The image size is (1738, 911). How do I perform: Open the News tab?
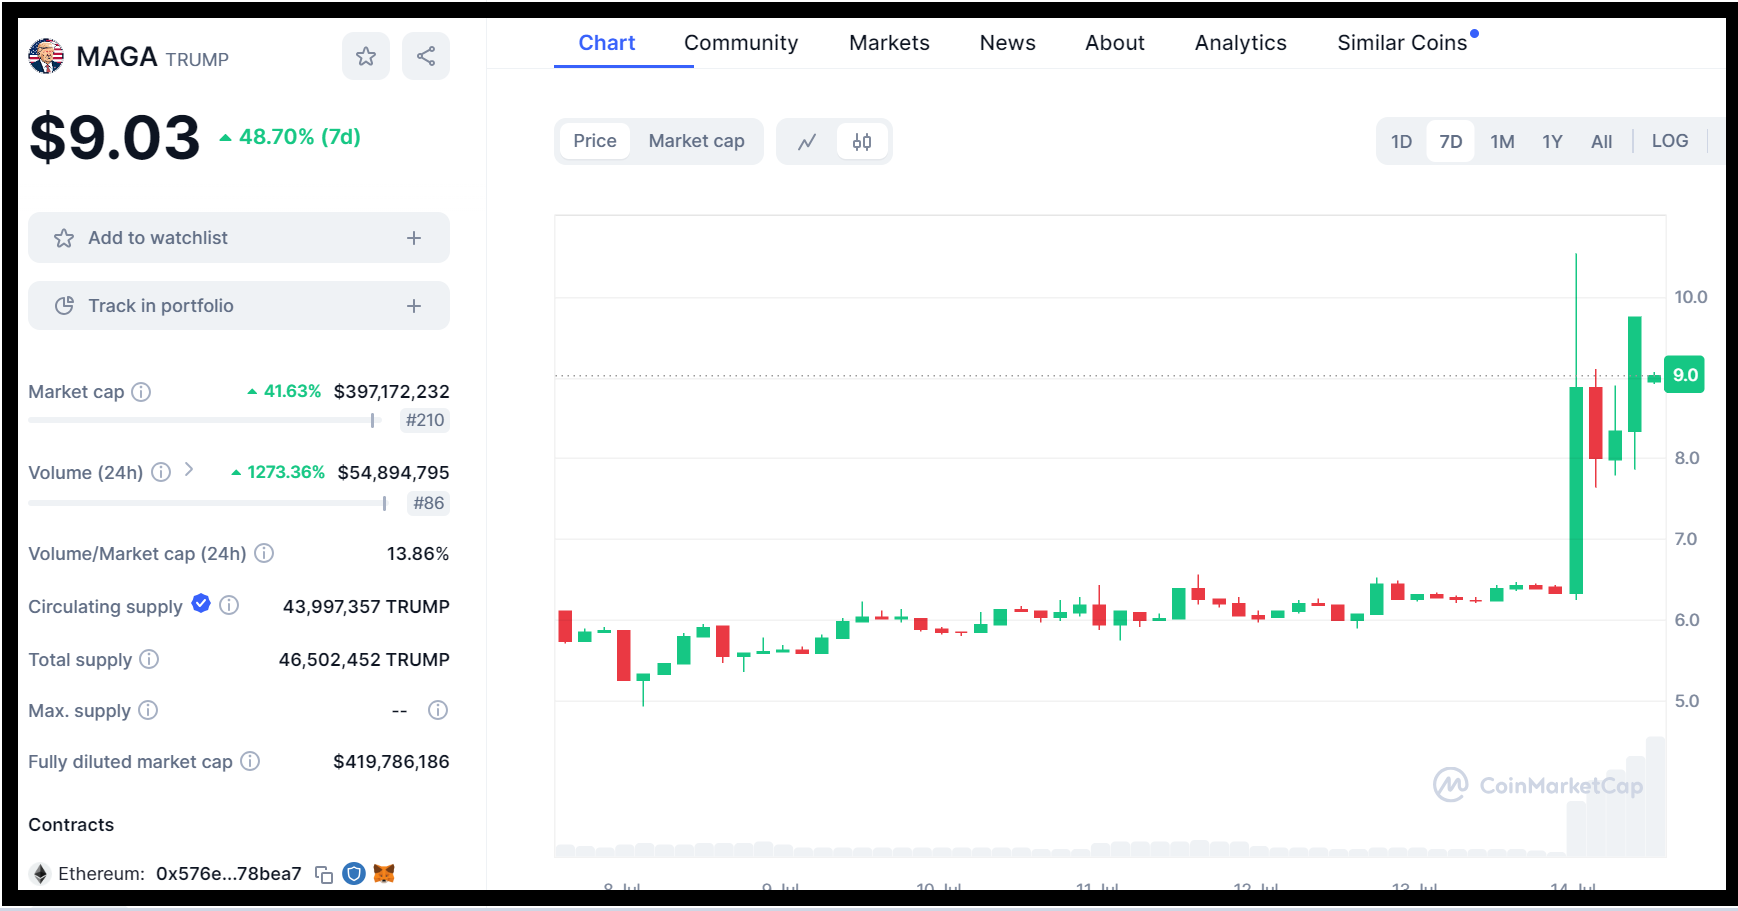pos(1007,43)
